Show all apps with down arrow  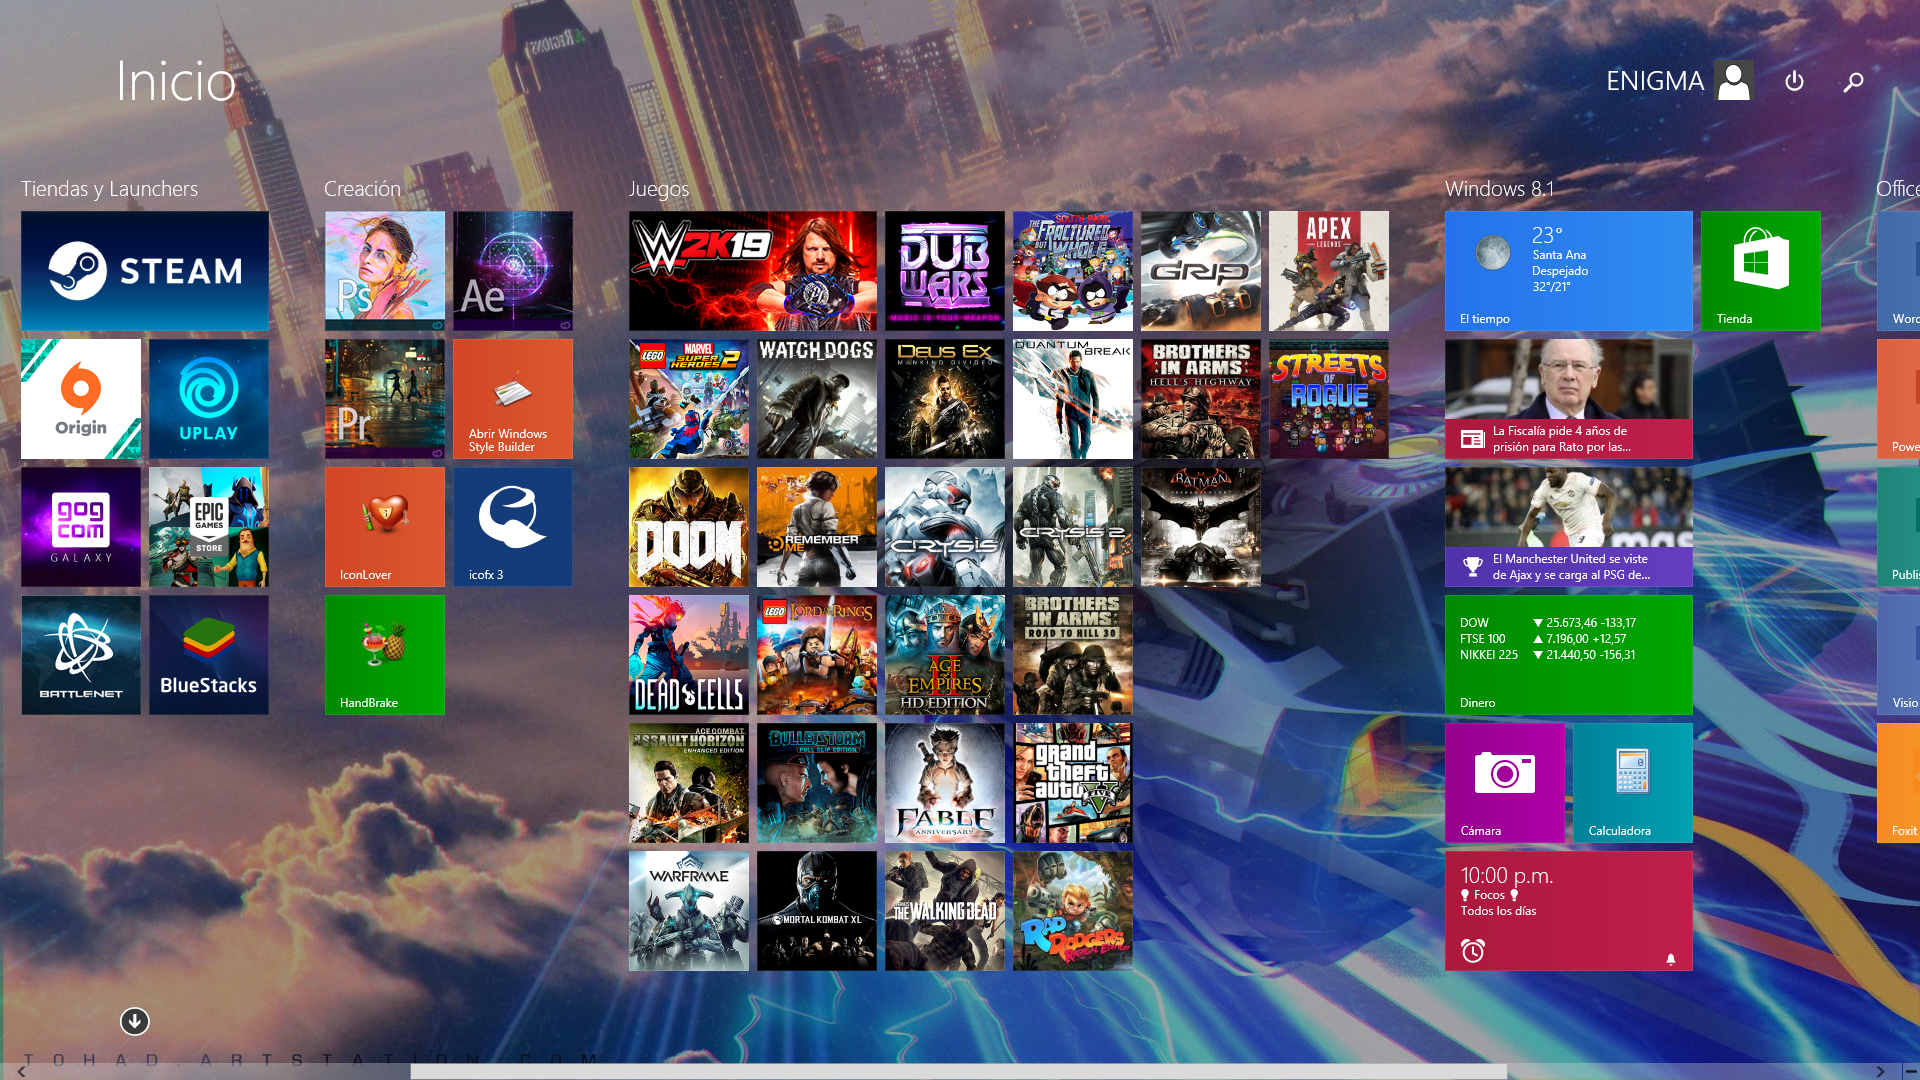[135, 1021]
